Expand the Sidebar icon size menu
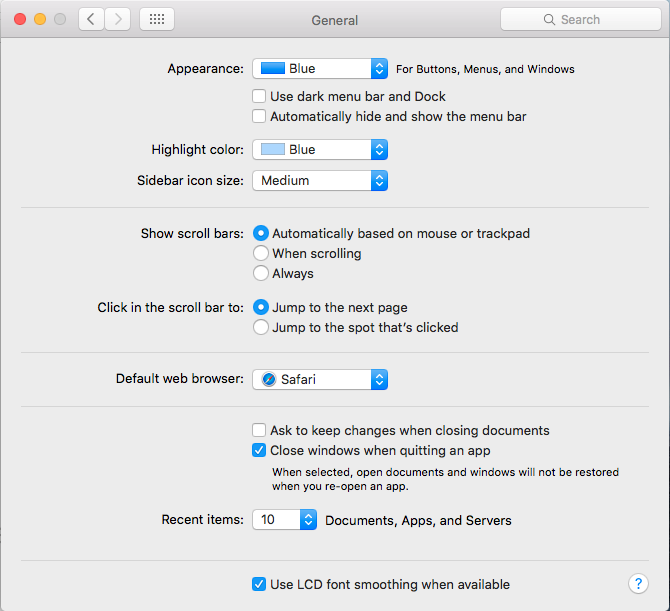 [319, 181]
